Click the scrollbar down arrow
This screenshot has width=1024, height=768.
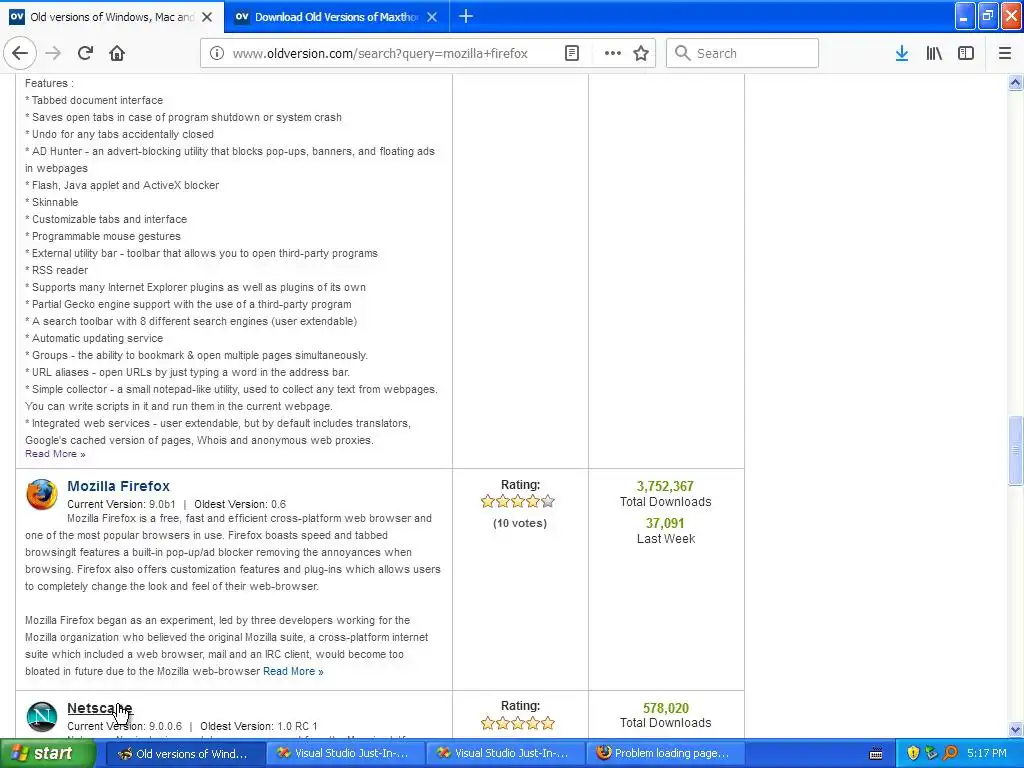(1015, 729)
